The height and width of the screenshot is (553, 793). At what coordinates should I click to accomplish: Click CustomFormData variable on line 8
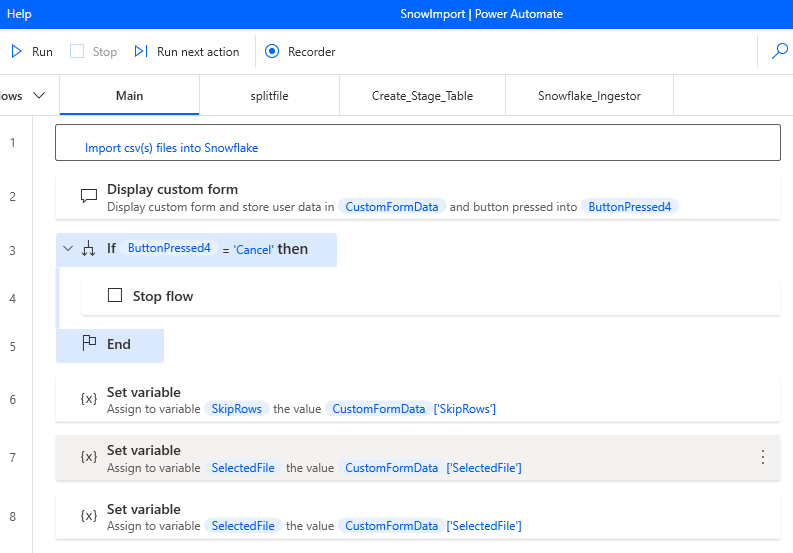click(391, 526)
